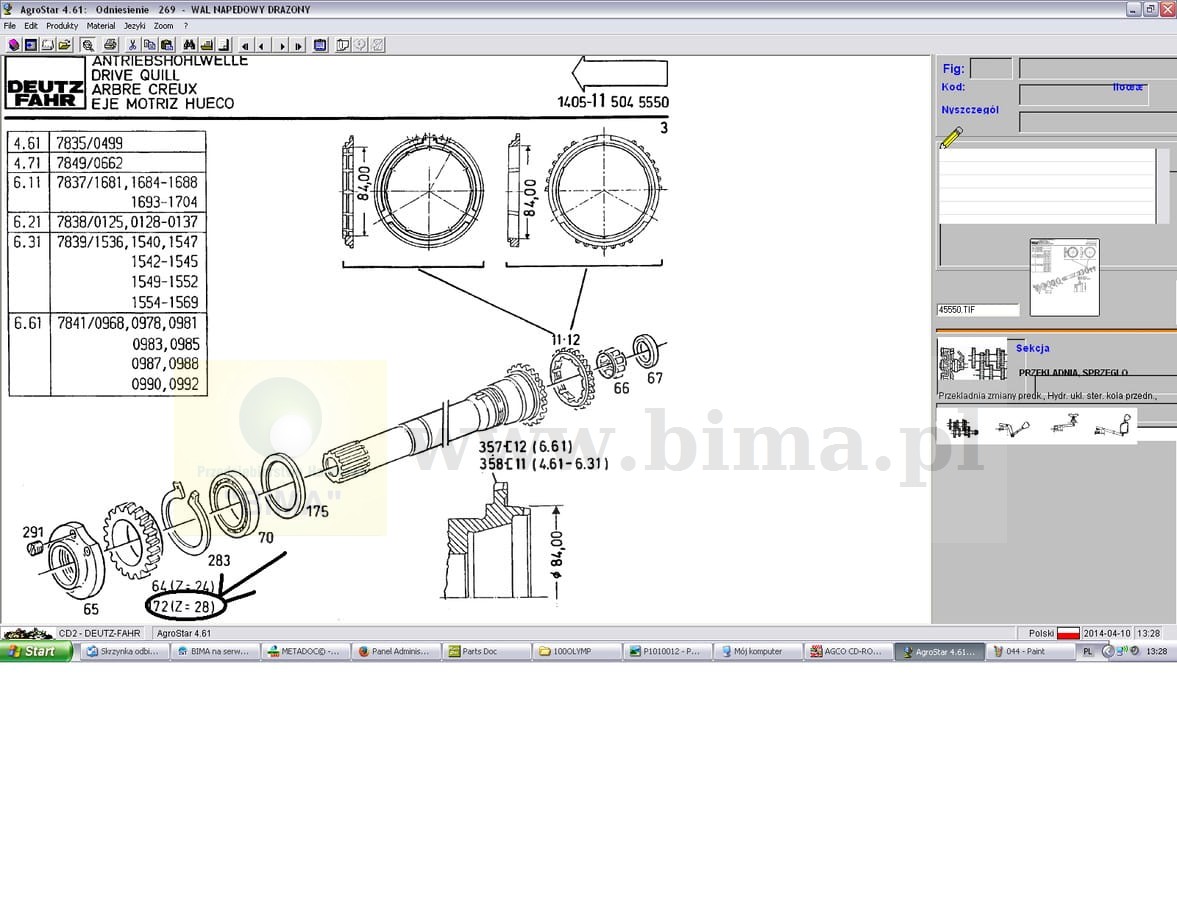Click the 45550.TIF page thumbnail preview

[1064, 277]
